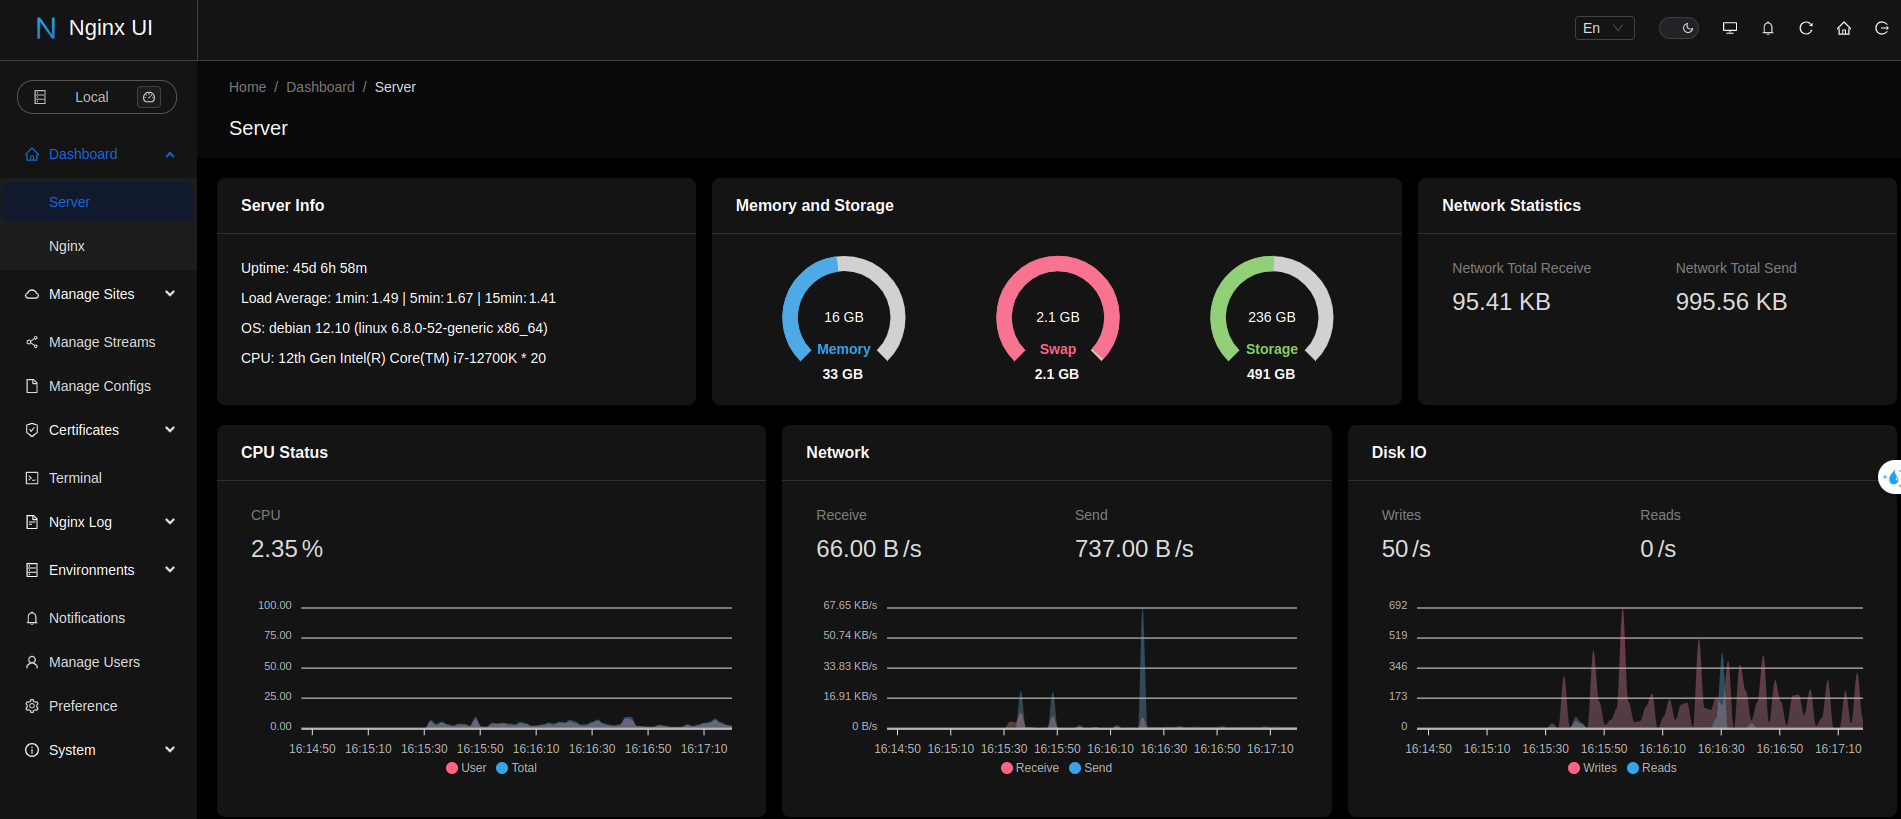
Task: Click the home icon in top bar
Action: 1843,28
